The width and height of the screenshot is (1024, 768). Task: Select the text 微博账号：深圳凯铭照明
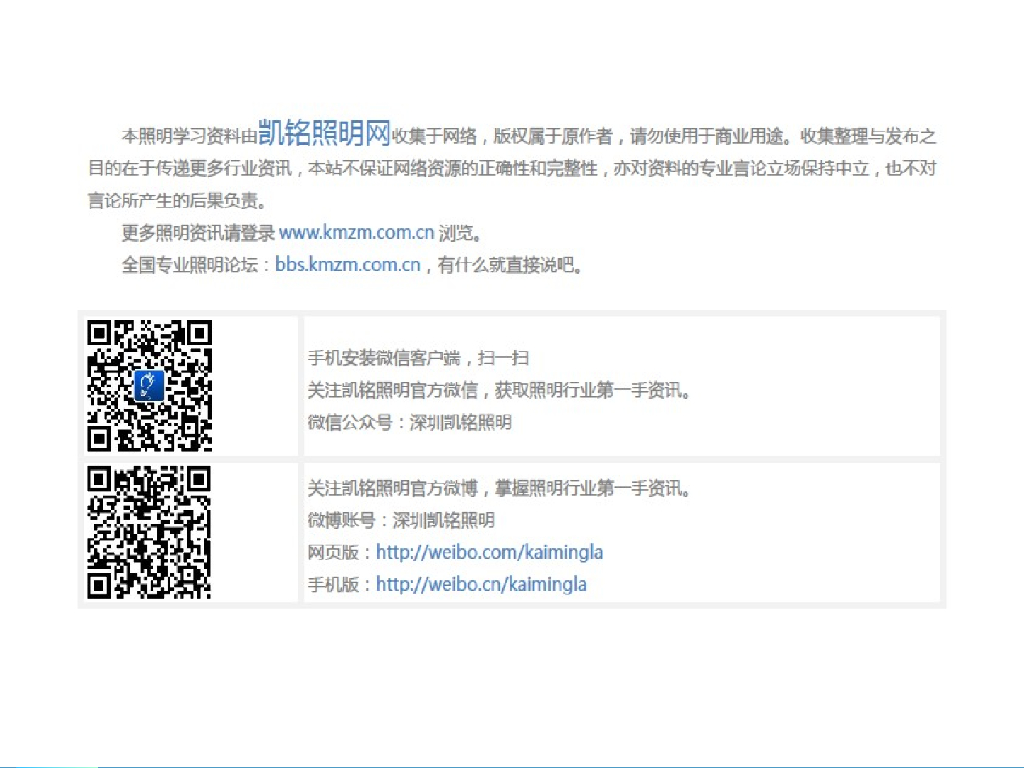(x=401, y=520)
